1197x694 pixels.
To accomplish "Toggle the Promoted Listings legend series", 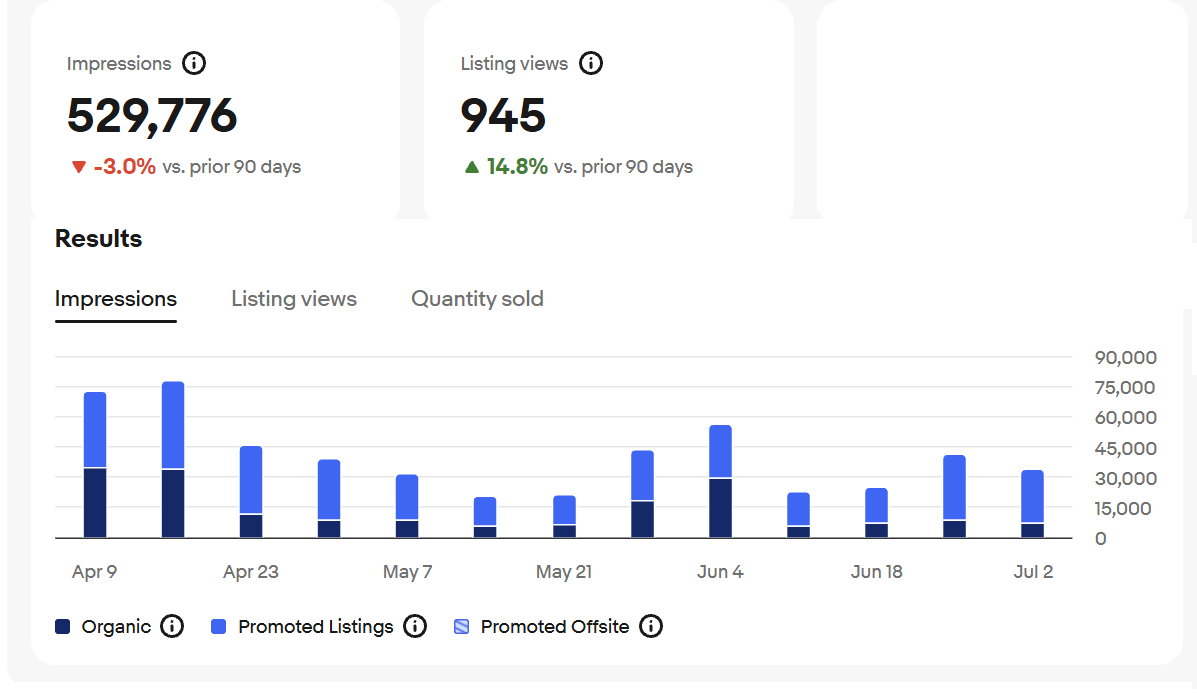I will point(315,627).
